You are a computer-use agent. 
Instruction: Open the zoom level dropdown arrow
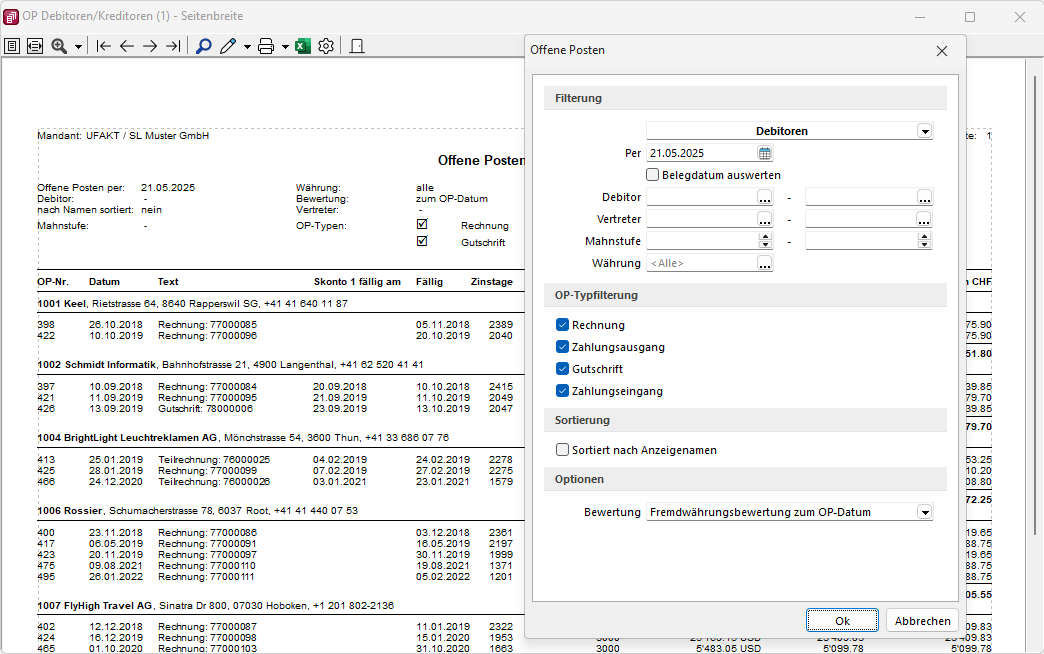coord(78,47)
